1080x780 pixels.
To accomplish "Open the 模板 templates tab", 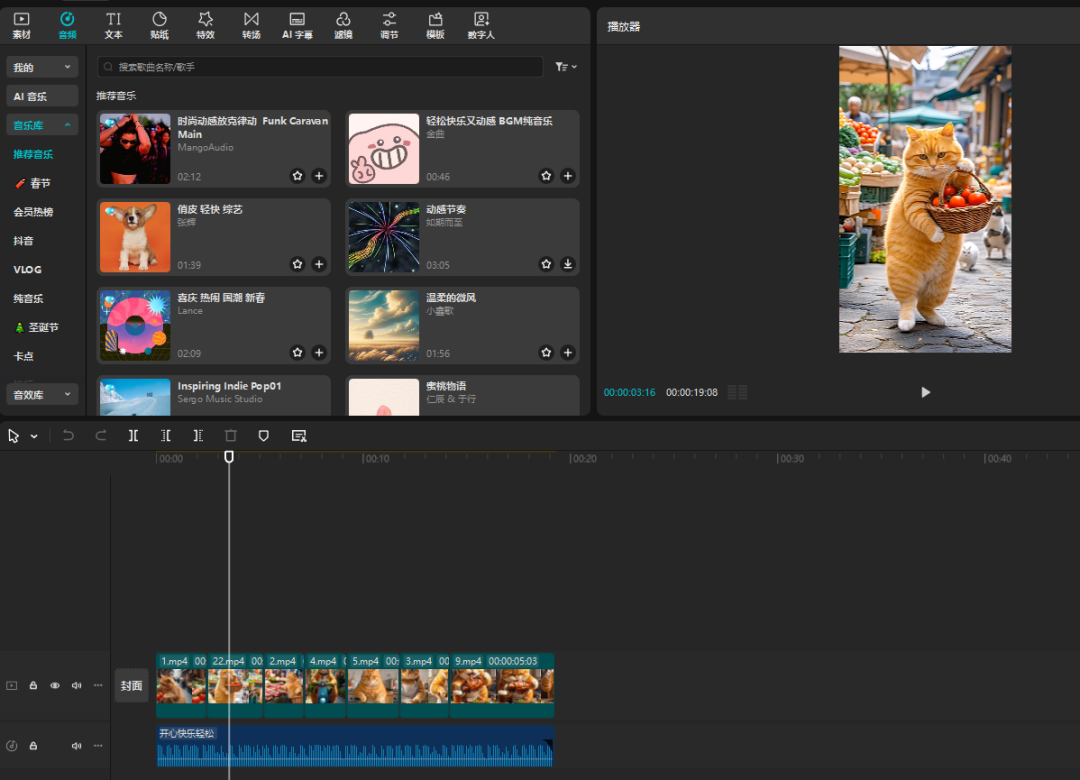I will click(x=435, y=25).
